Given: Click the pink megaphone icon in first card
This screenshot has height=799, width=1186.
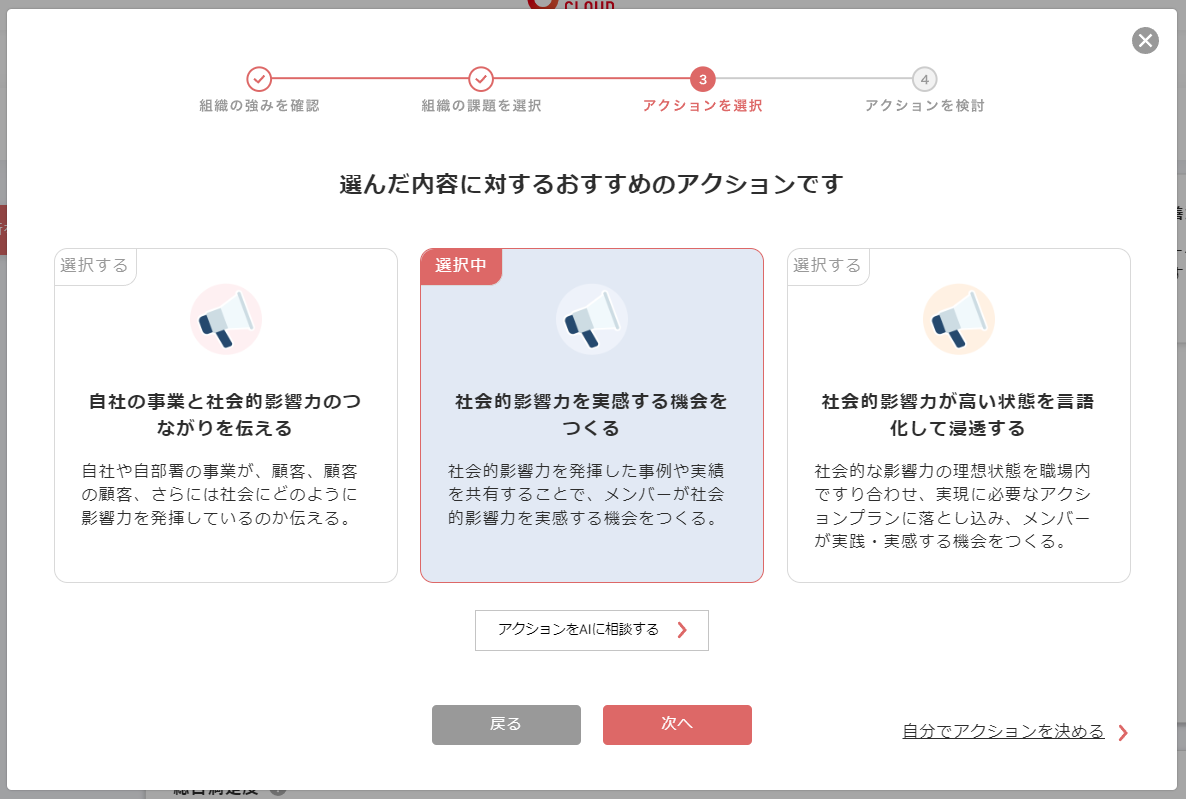Looking at the screenshot, I should pyautogui.click(x=226, y=319).
